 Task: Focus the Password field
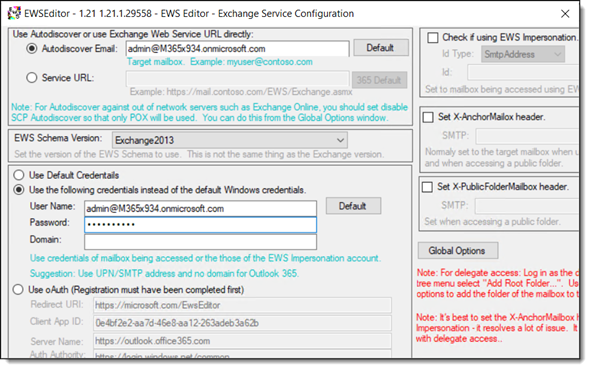pyautogui.click(x=200, y=225)
